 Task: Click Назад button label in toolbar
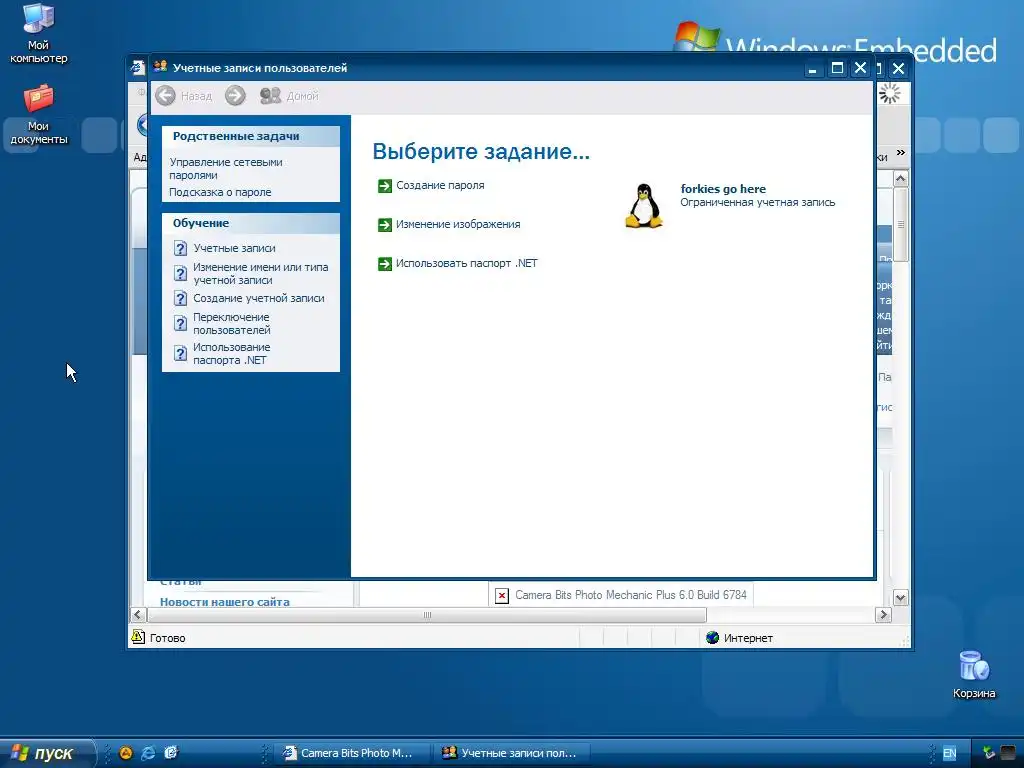coord(197,96)
